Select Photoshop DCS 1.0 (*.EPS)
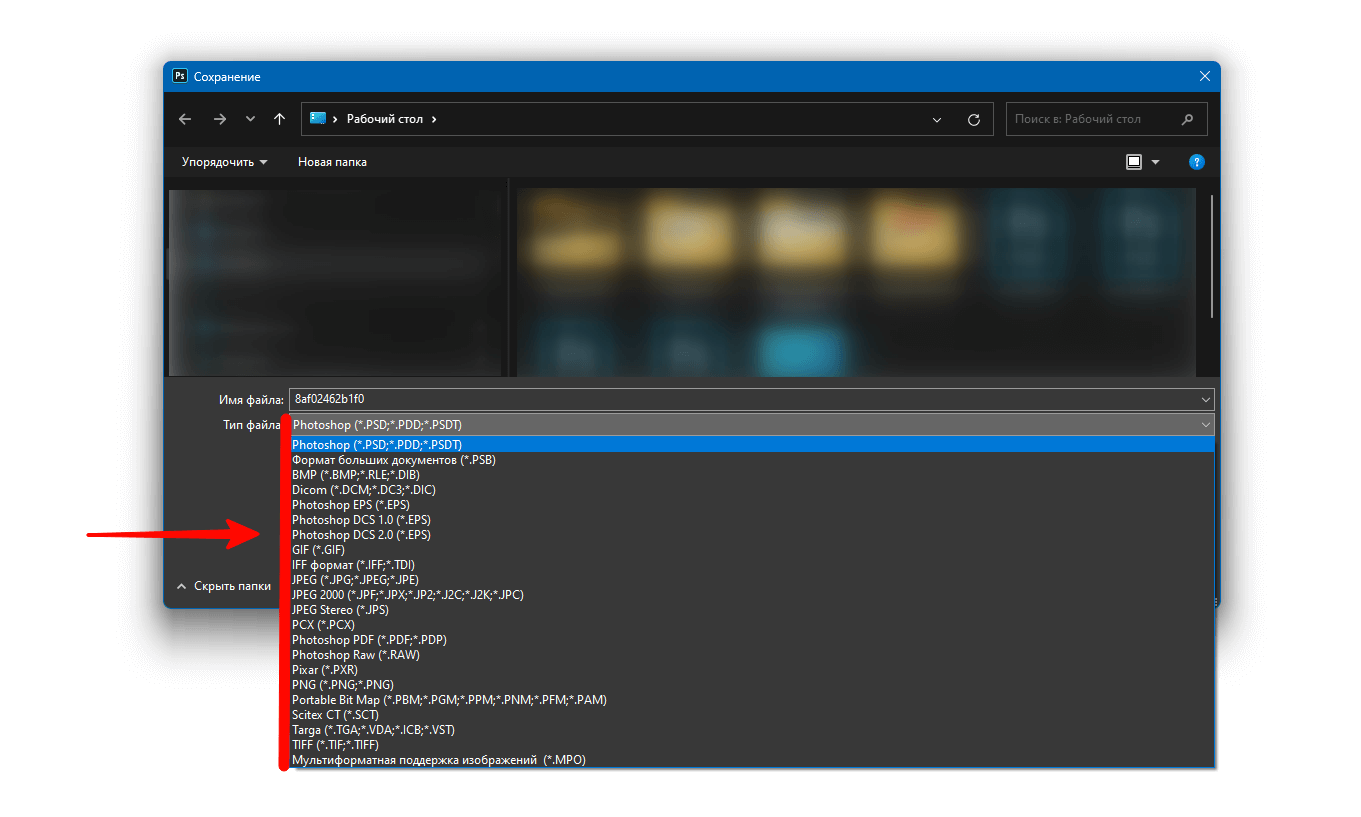This screenshot has width=1361, height=817. [x=752, y=520]
